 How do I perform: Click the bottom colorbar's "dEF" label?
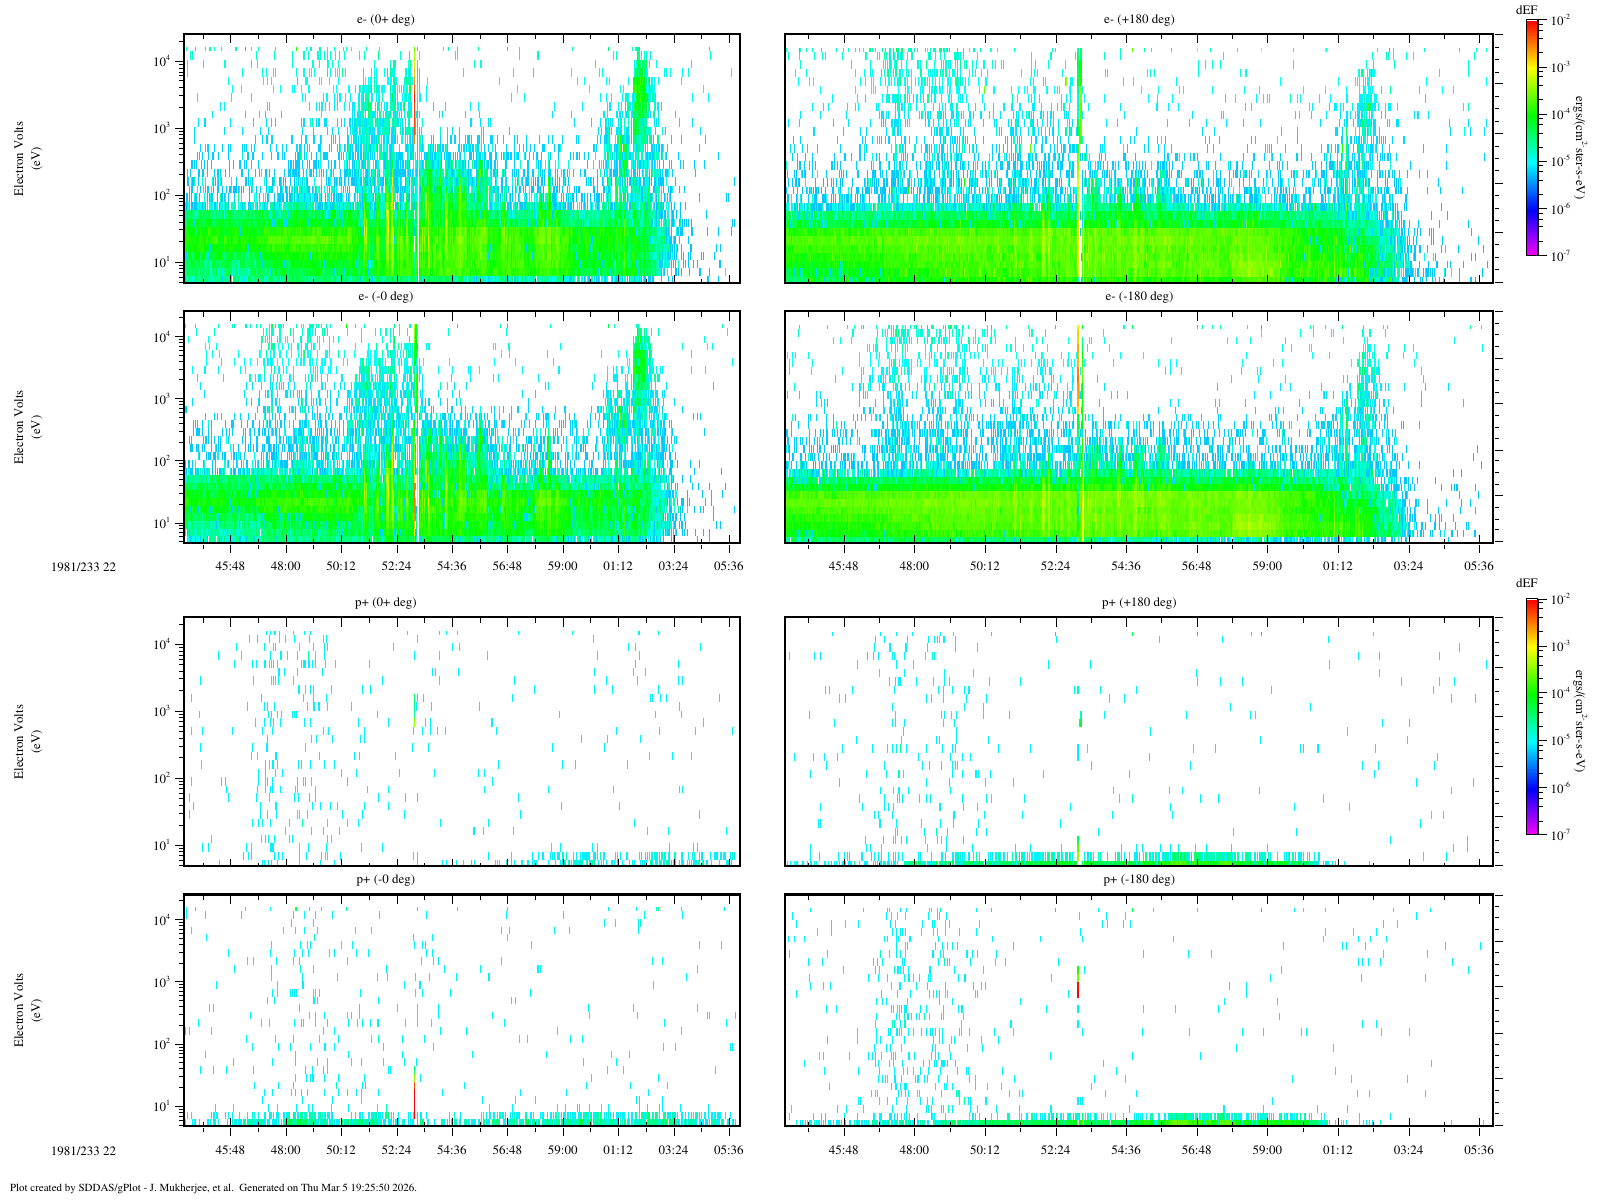click(1526, 583)
